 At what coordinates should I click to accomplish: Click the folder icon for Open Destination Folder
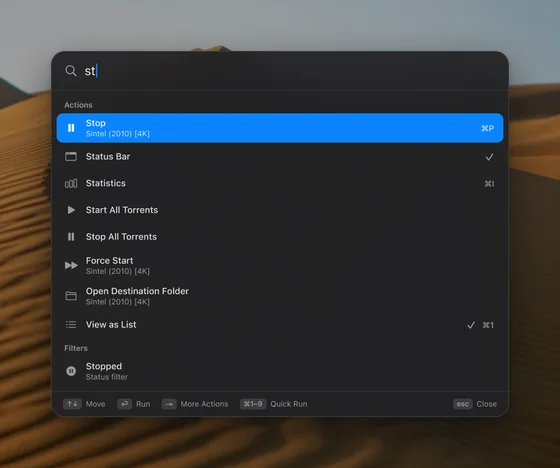pos(71,296)
